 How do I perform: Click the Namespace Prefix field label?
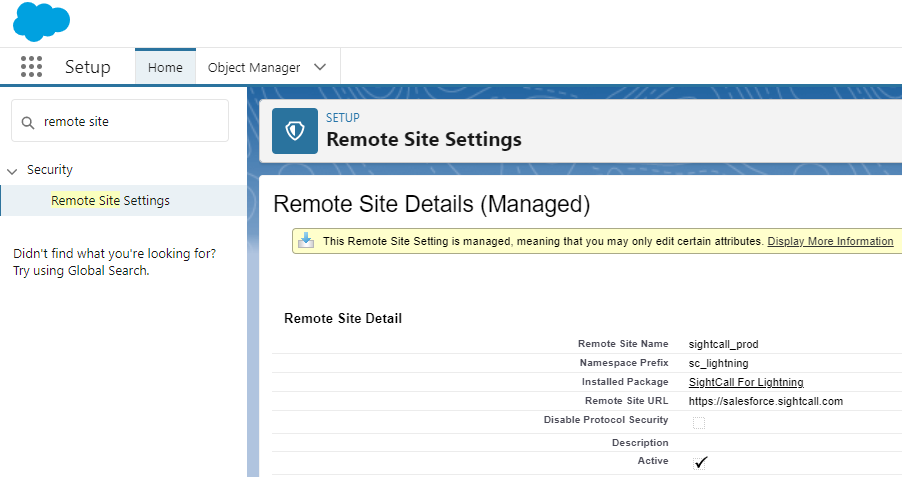point(624,362)
